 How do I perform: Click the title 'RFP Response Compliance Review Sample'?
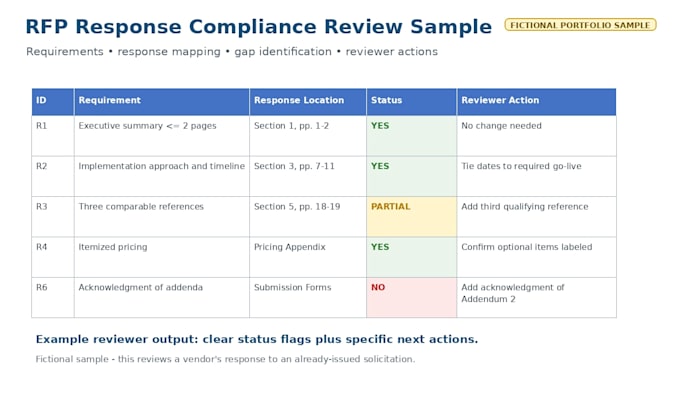coord(258,27)
